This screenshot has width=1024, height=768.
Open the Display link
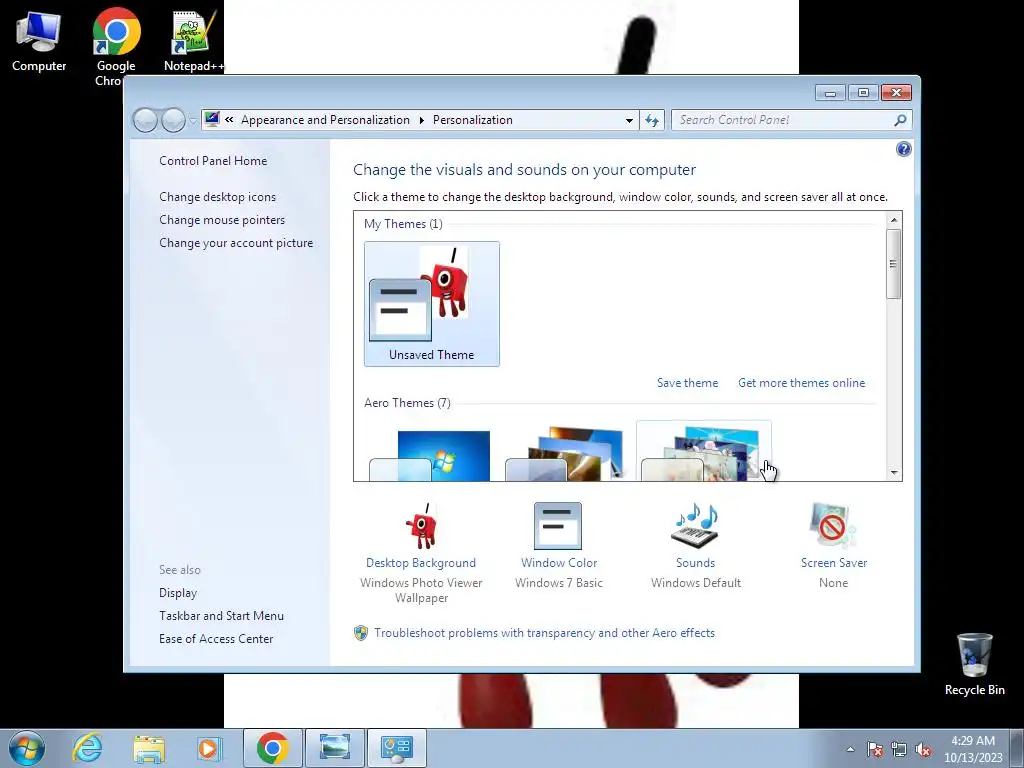click(x=178, y=593)
